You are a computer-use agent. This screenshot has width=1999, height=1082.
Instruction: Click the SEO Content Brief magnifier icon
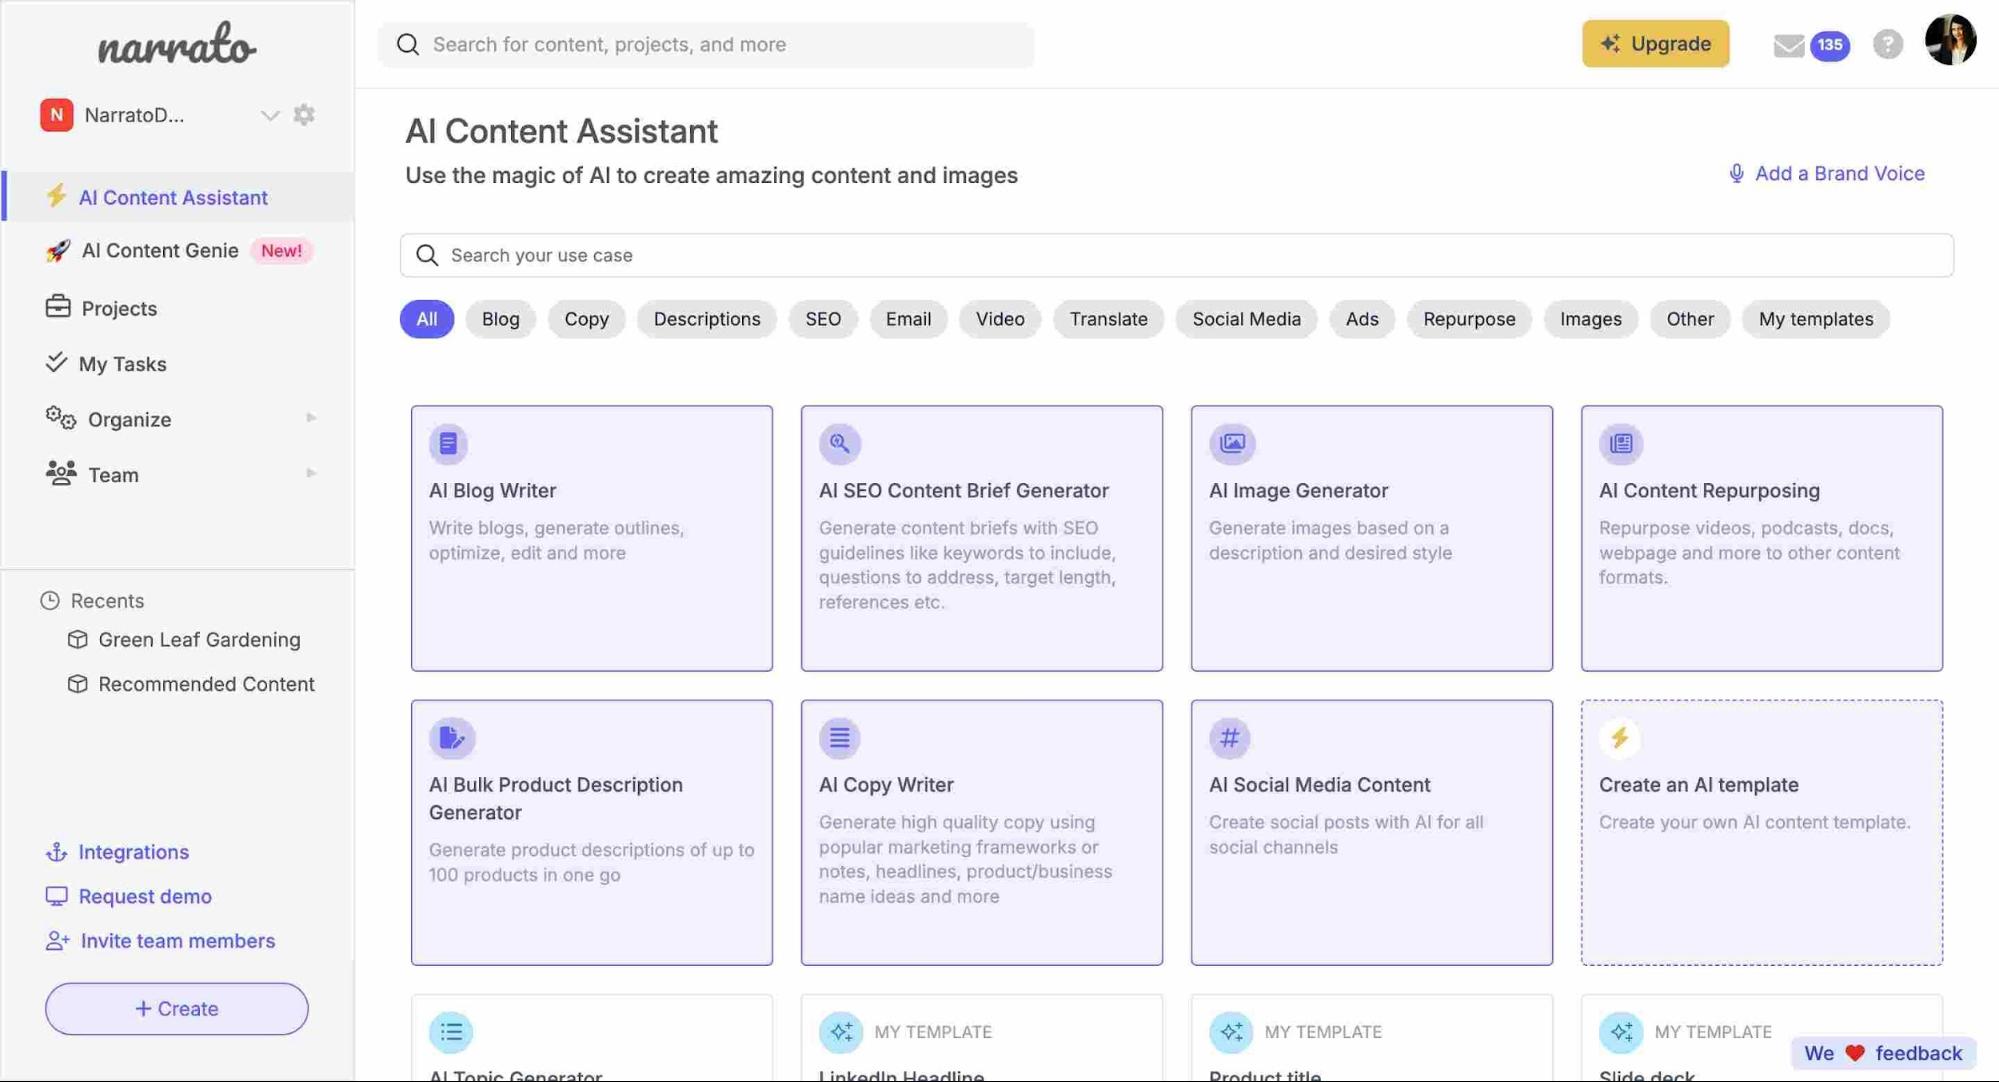pyautogui.click(x=839, y=443)
